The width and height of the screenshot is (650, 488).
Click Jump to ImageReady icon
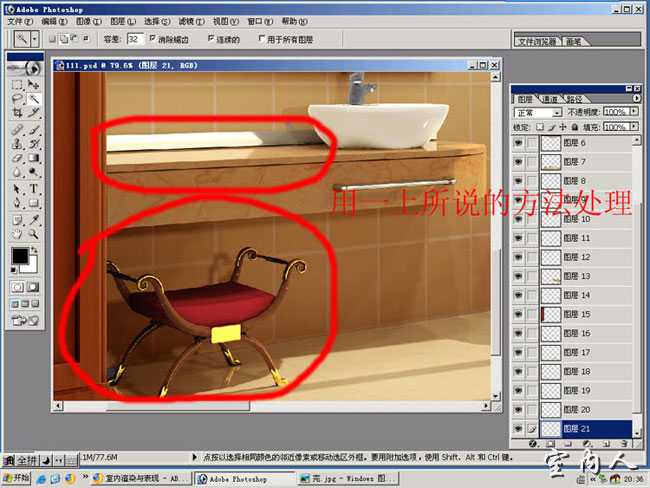[25, 320]
